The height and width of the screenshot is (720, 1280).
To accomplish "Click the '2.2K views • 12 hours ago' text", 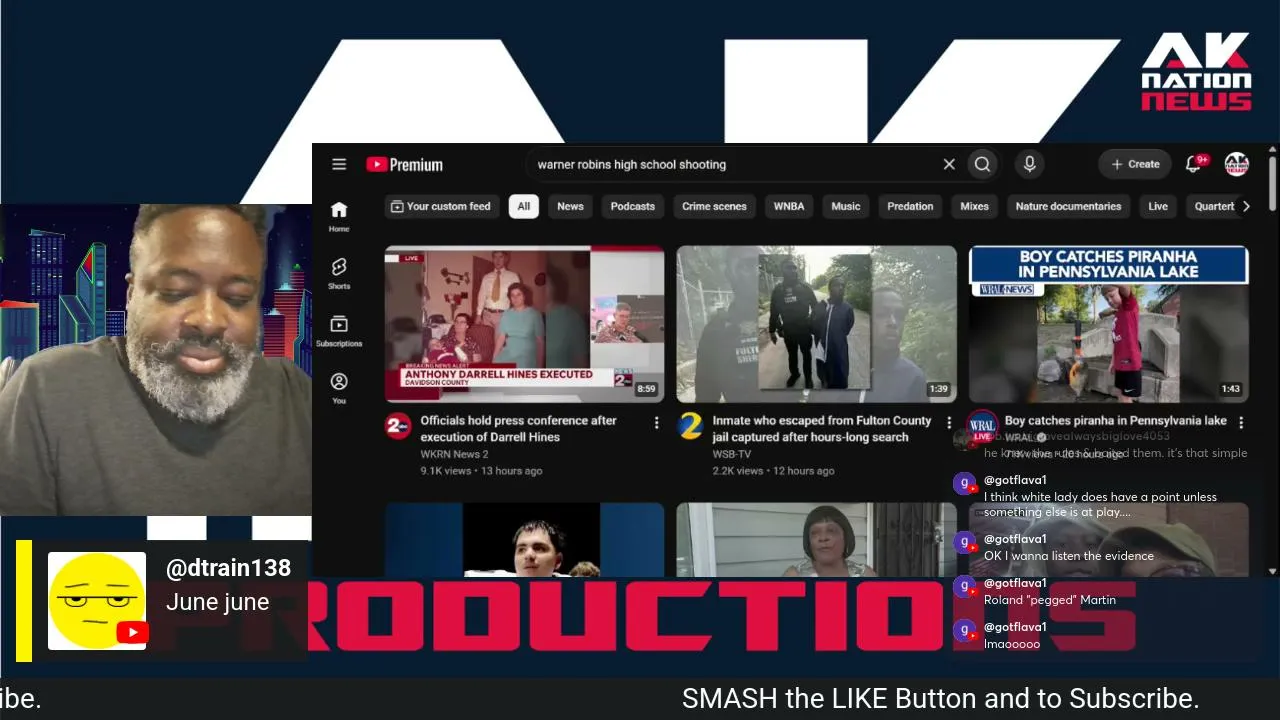I will coord(773,471).
